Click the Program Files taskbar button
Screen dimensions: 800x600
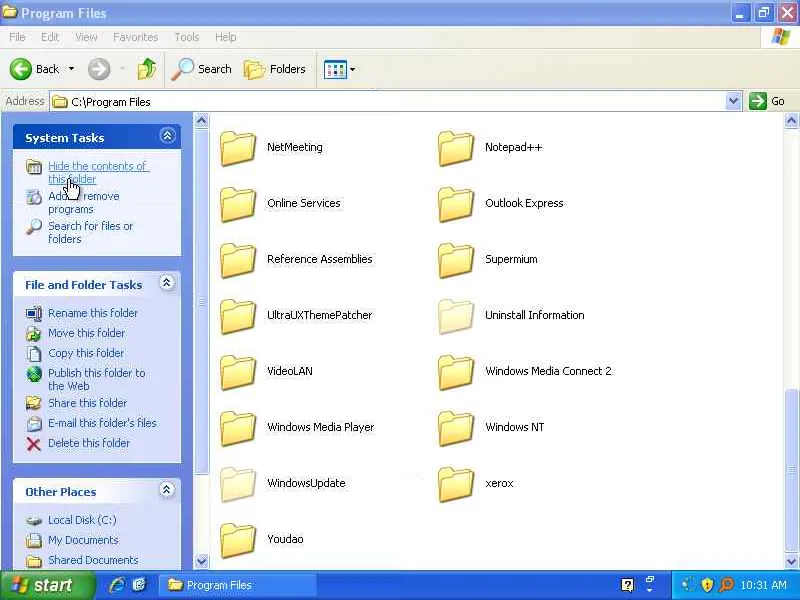(237, 585)
